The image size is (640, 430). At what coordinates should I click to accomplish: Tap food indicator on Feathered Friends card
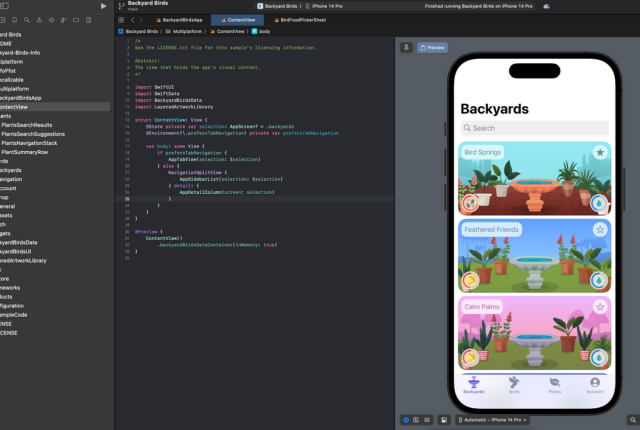click(470, 280)
